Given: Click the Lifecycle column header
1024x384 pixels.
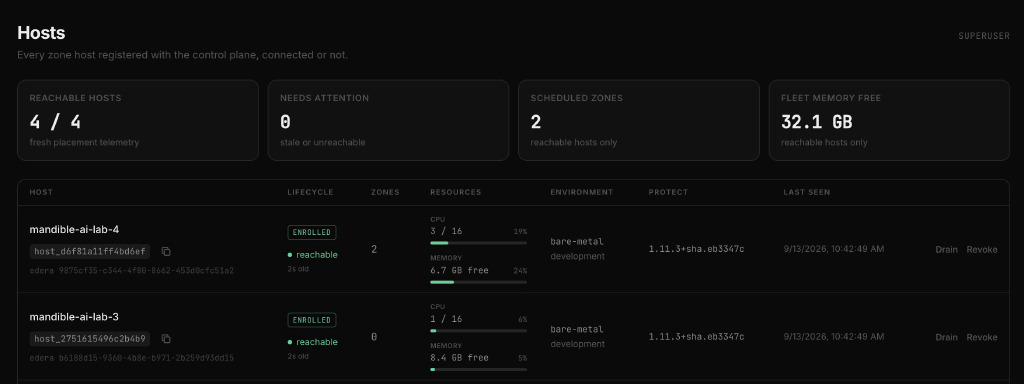Looking at the screenshot, I should [x=310, y=192].
